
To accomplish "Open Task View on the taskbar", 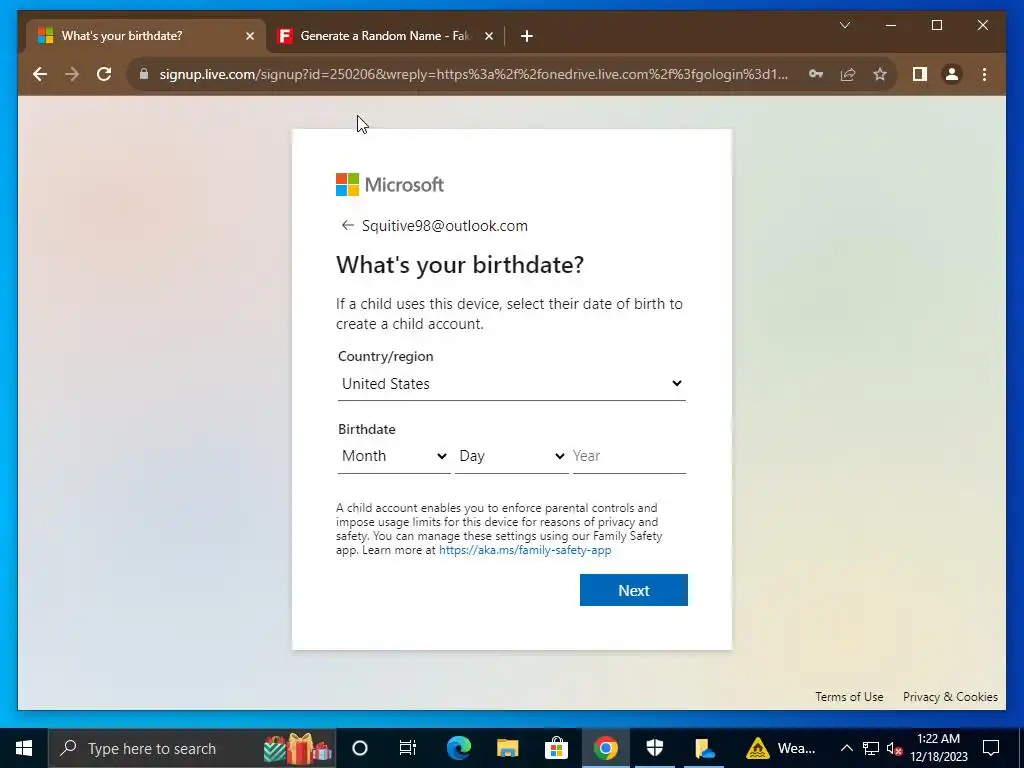I will pyautogui.click(x=408, y=748).
